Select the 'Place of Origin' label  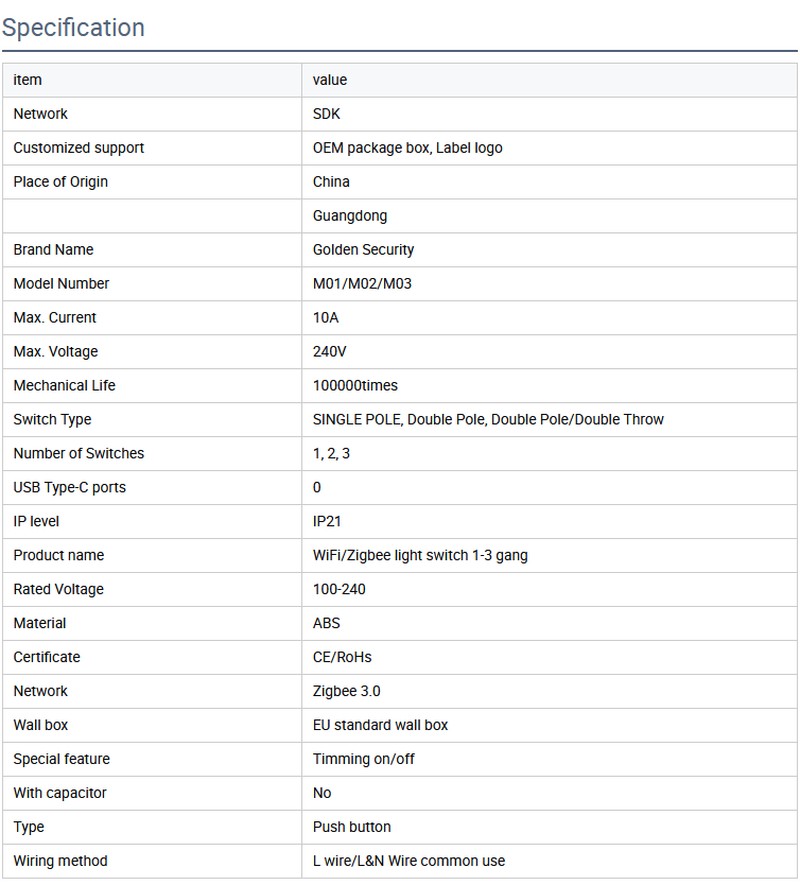click(61, 182)
